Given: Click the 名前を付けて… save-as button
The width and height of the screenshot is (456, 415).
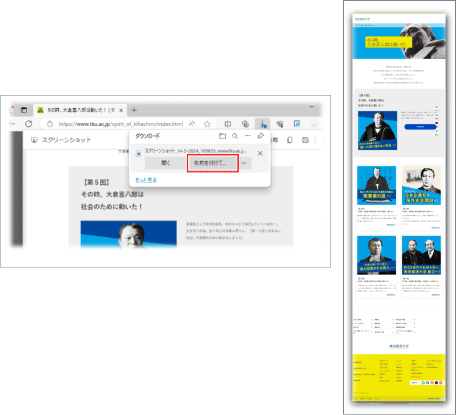Looking at the screenshot, I should 213,163.
